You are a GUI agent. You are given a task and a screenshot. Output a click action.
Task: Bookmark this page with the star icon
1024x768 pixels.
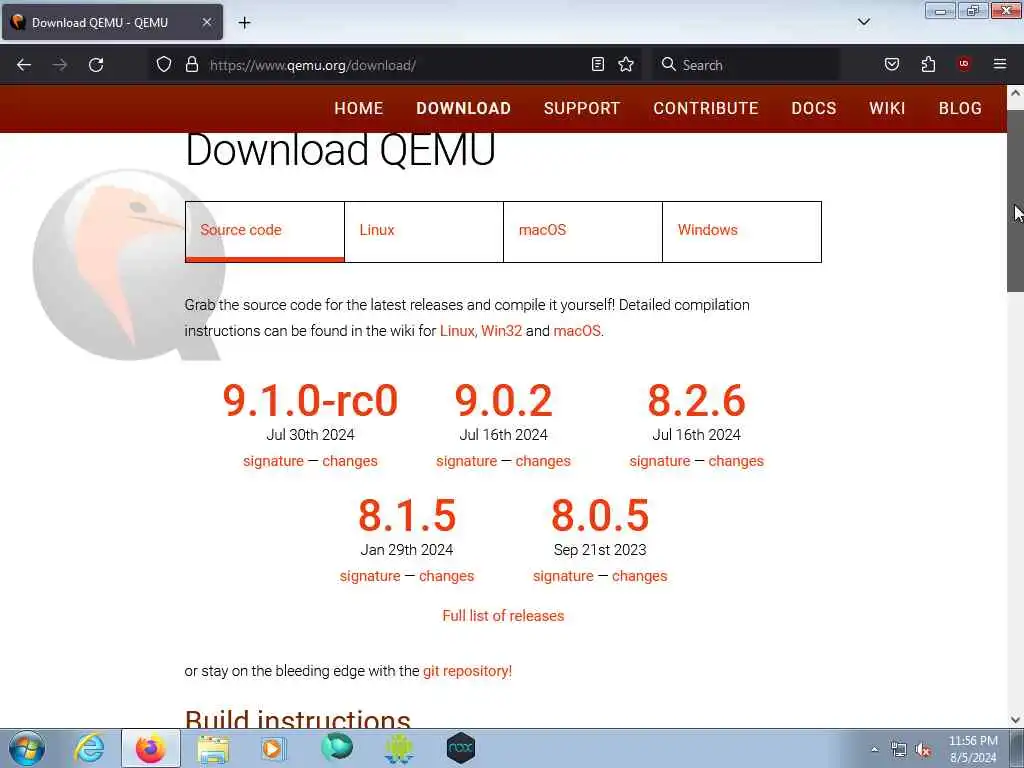pos(626,64)
